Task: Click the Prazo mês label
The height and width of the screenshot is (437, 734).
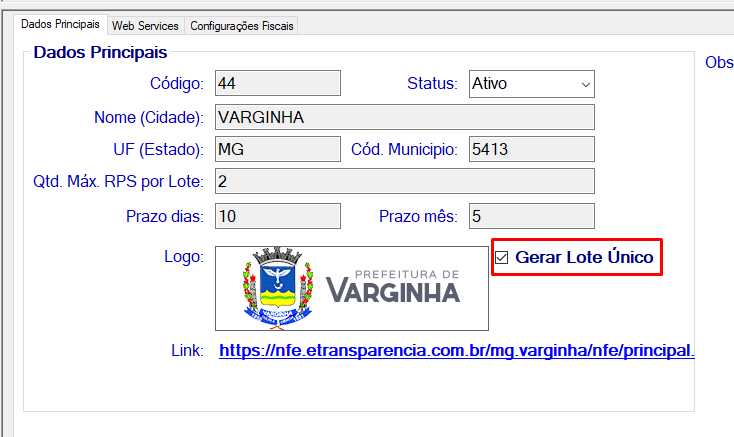Action: pos(418,216)
